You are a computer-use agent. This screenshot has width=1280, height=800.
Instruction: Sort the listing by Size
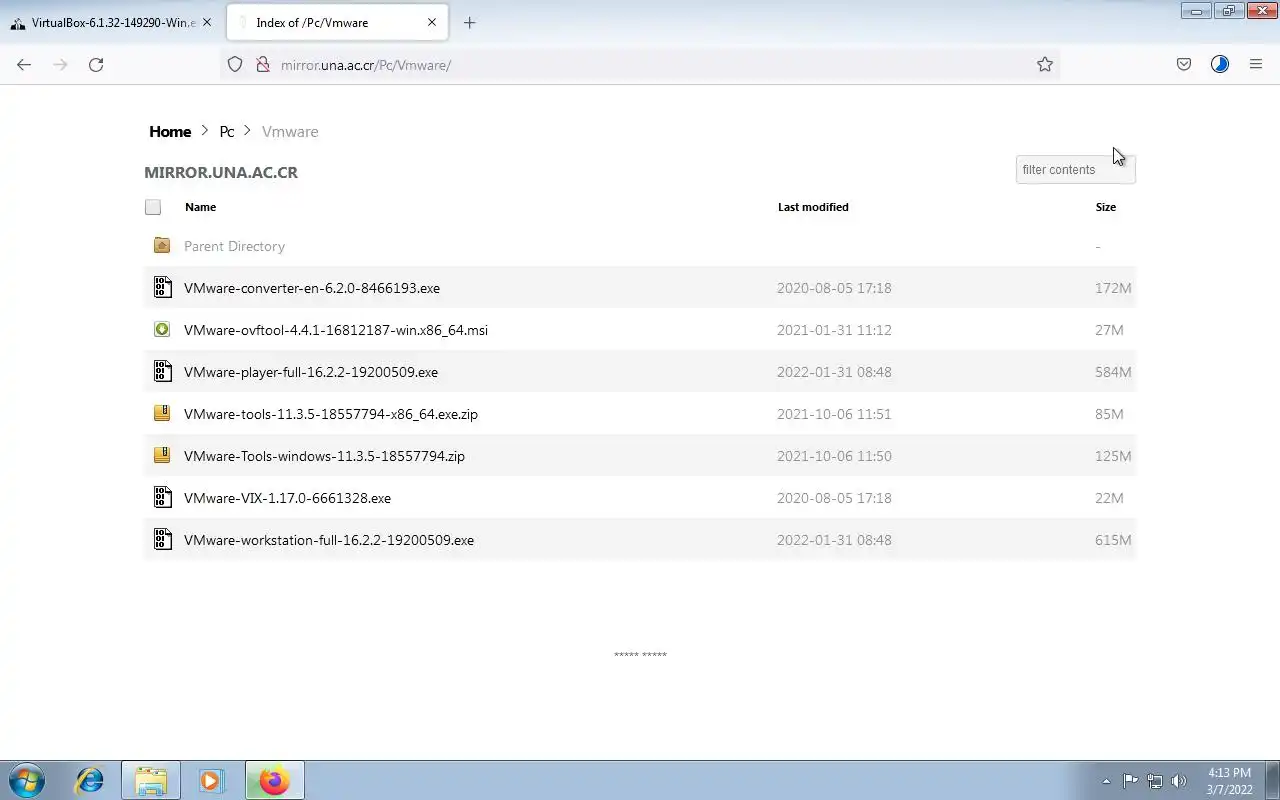[x=1105, y=207]
